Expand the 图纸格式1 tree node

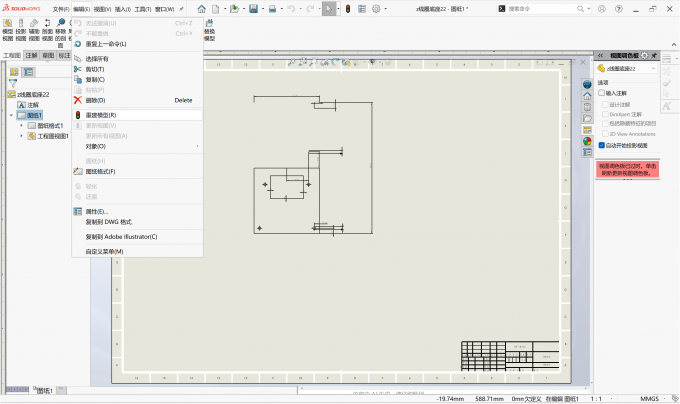(21, 126)
